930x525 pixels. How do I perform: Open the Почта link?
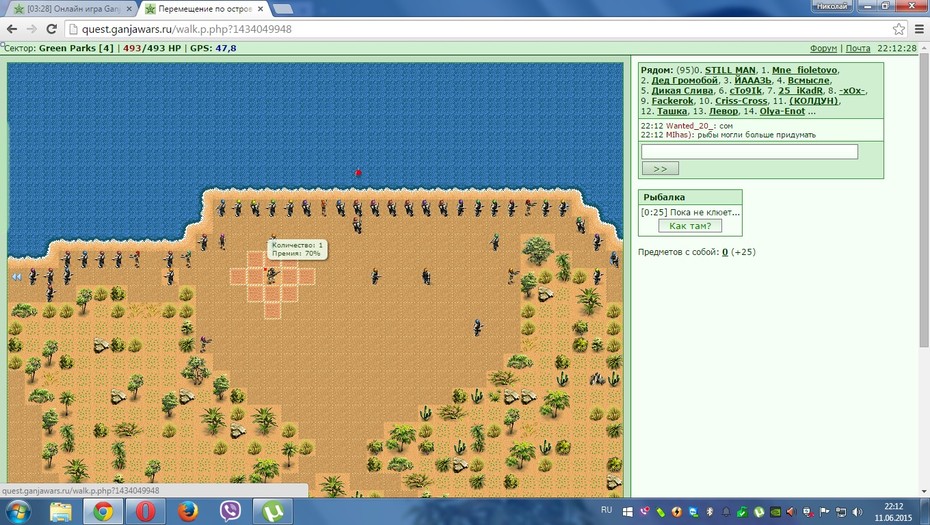(x=858, y=48)
